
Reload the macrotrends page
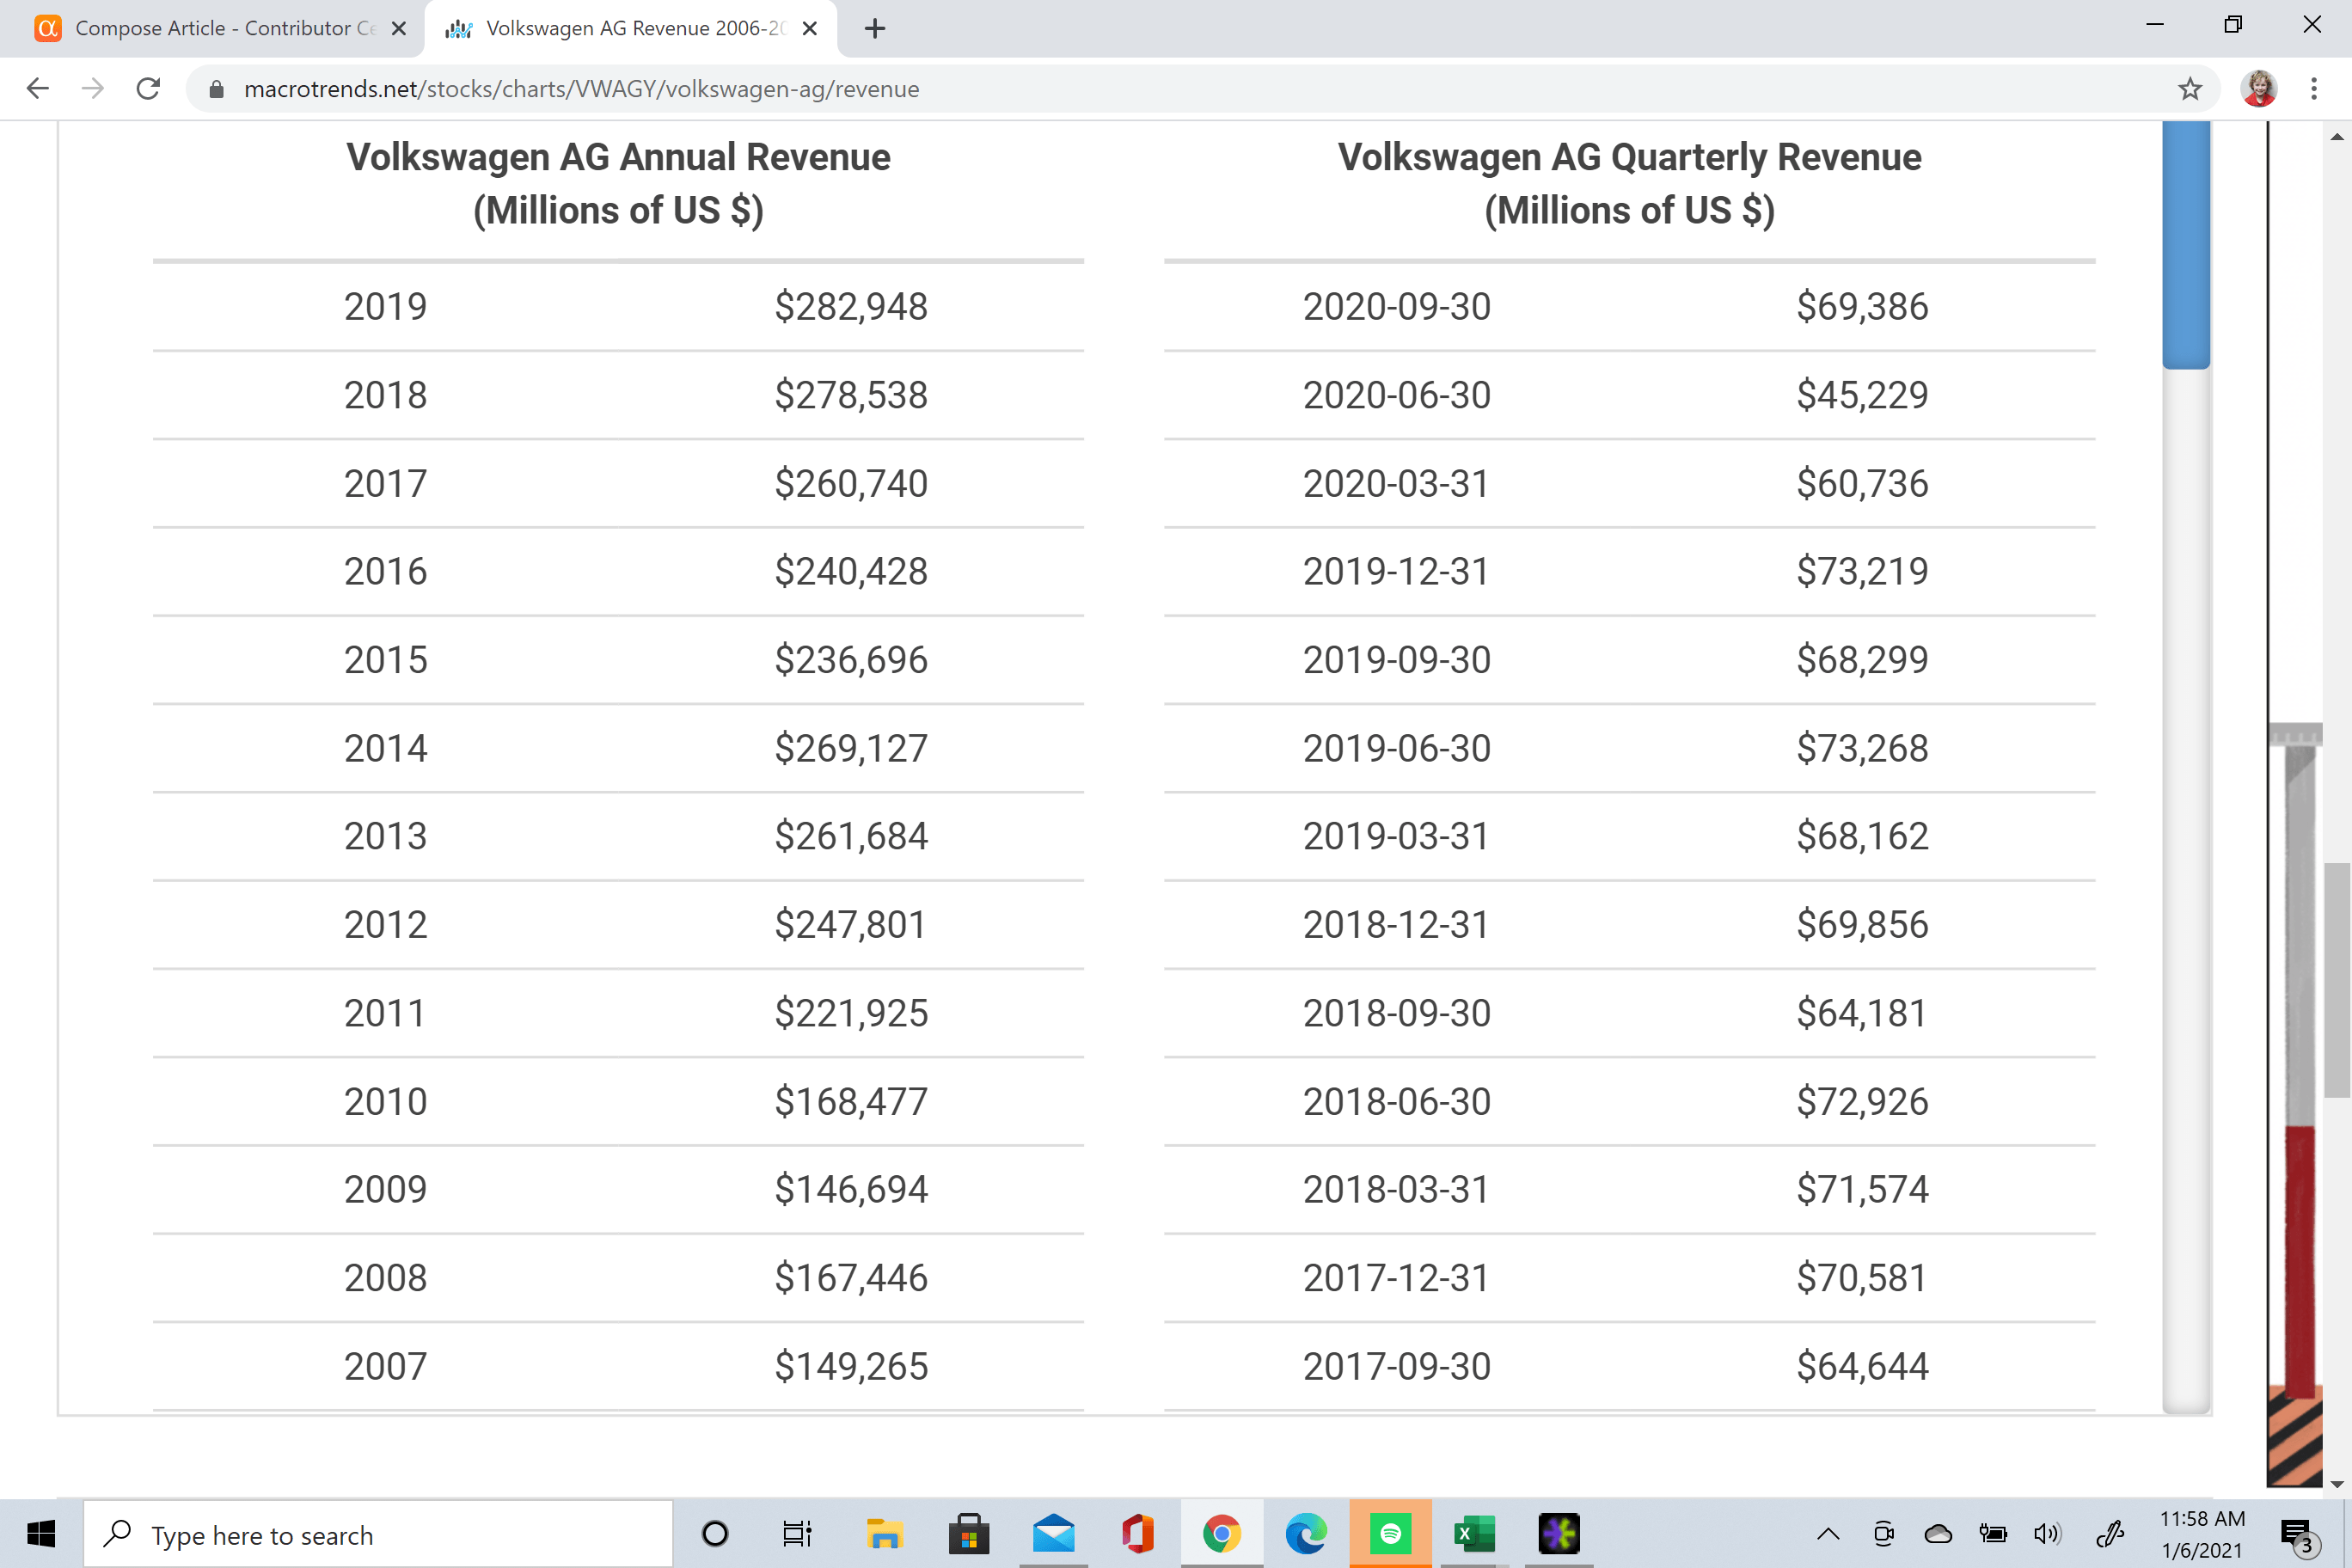pyautogui.click(x=148, y=89)
